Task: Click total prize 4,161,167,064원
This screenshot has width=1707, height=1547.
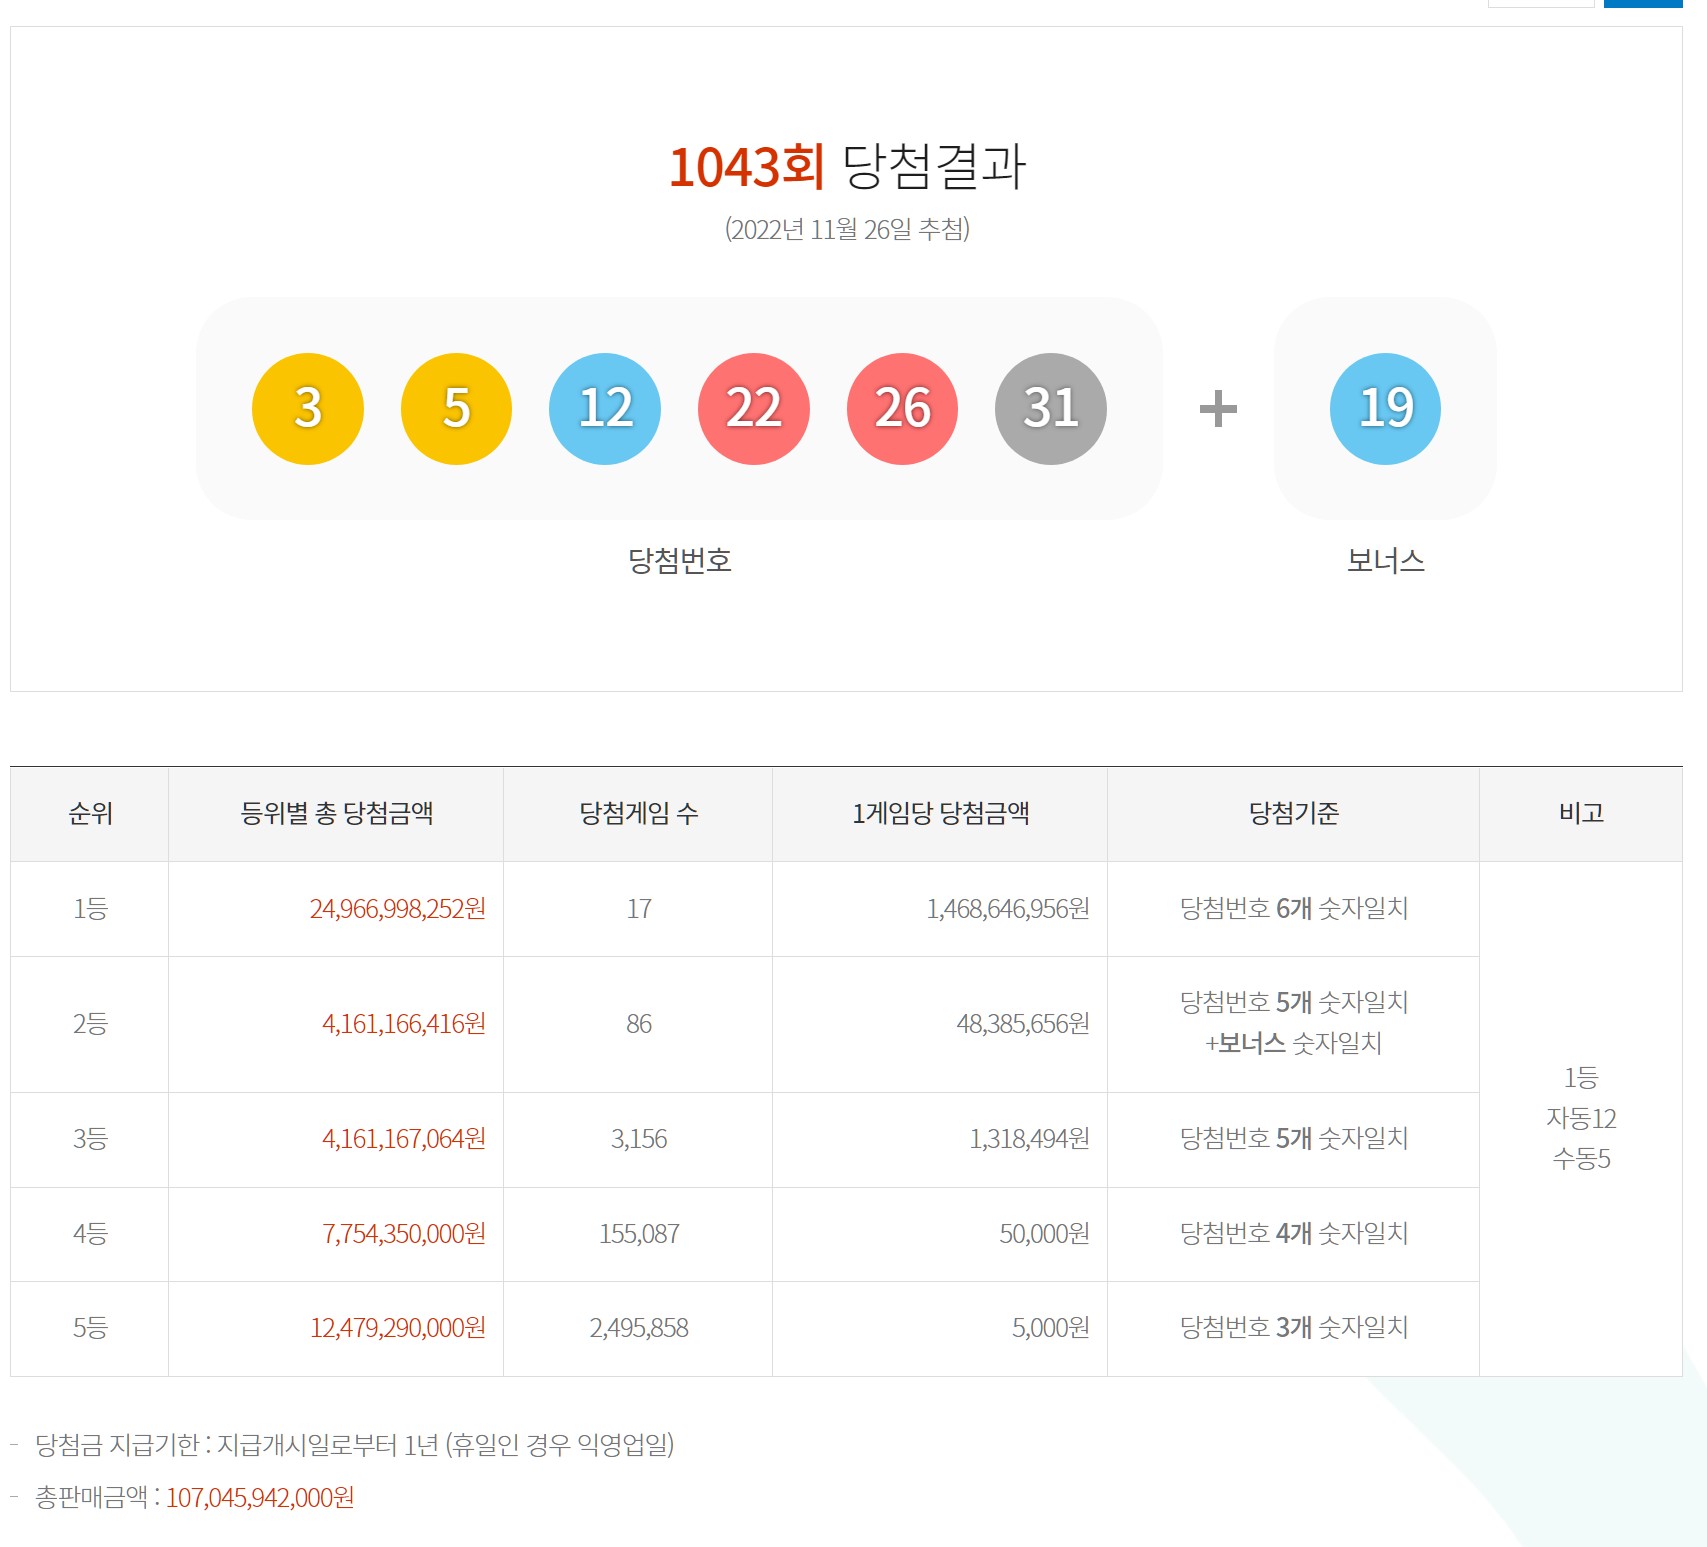Action: [404, 1138]
